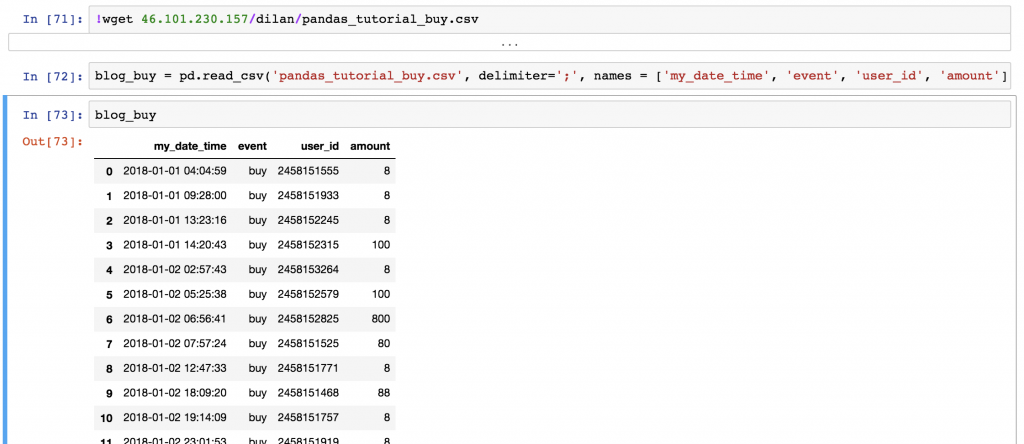Viewport: 1024px width, 444px height.
Task: Click timestamp 2018-01-02 18:09:20
Action: [x=174, y=391]
